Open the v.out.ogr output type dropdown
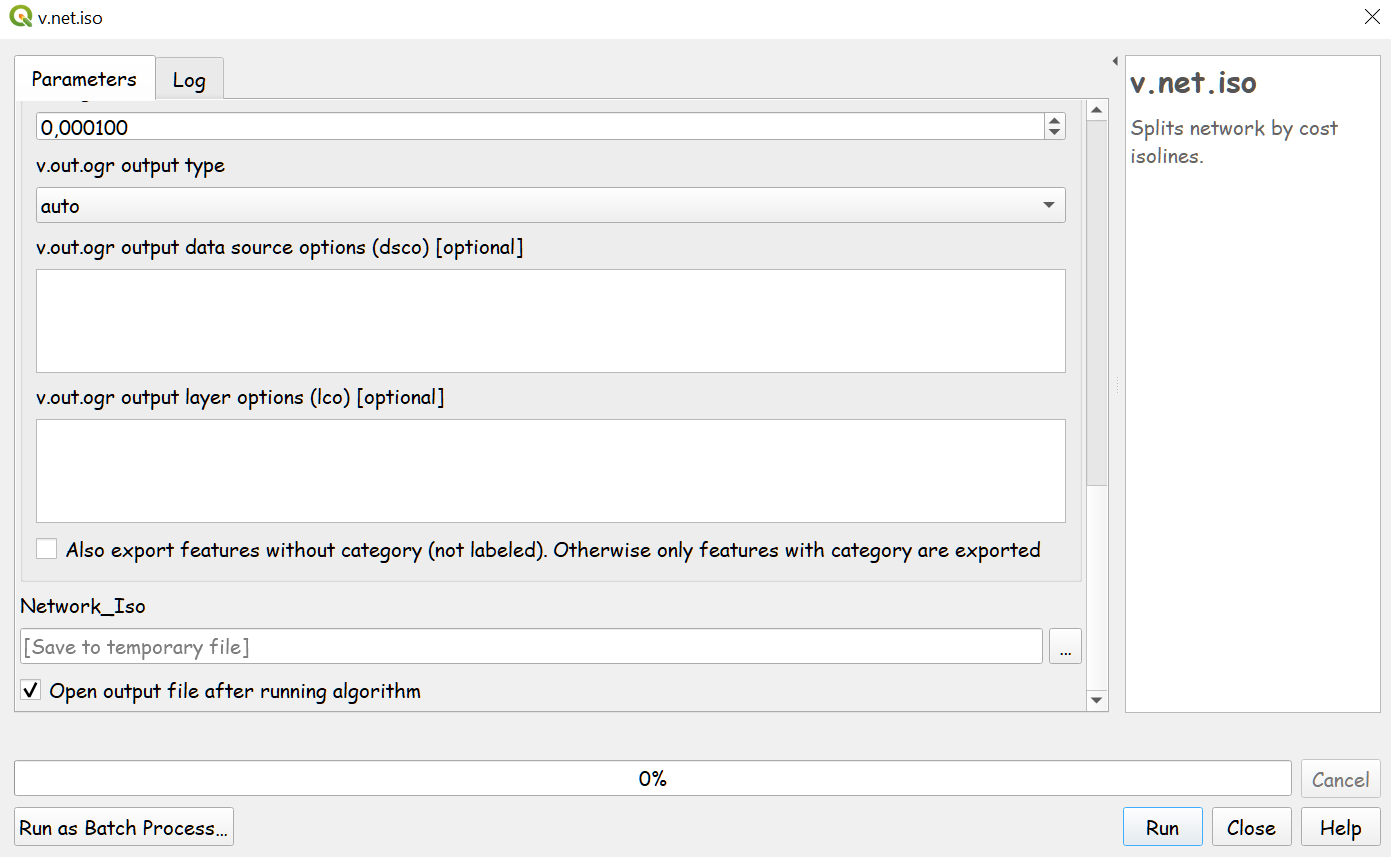This screenshot has width=1391, height=857. click(x=550, y=206)
